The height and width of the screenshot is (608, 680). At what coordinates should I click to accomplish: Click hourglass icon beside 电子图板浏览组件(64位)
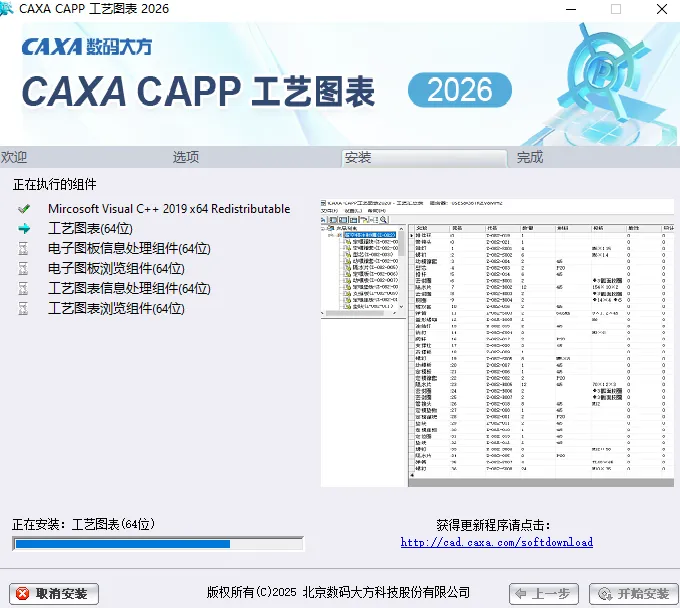[x=23, y=268]
